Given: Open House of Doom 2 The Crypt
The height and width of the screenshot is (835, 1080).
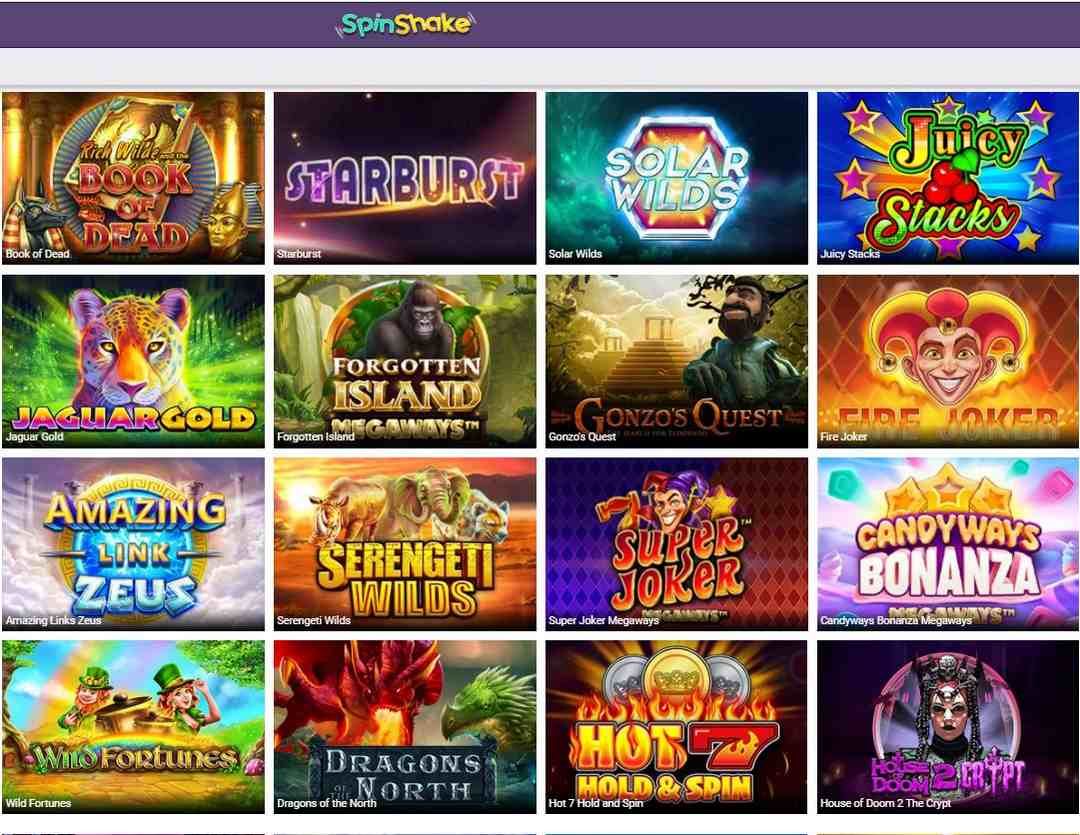Looking at the screenshot, I should coord(948,727).
